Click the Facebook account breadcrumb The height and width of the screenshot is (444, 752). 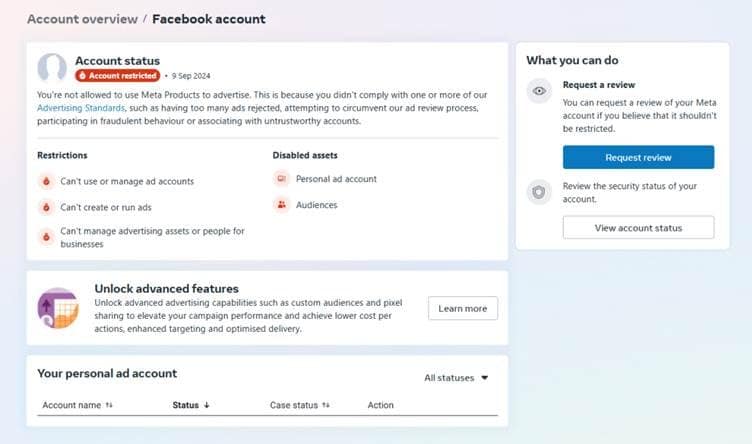click(x=209, y=19)
